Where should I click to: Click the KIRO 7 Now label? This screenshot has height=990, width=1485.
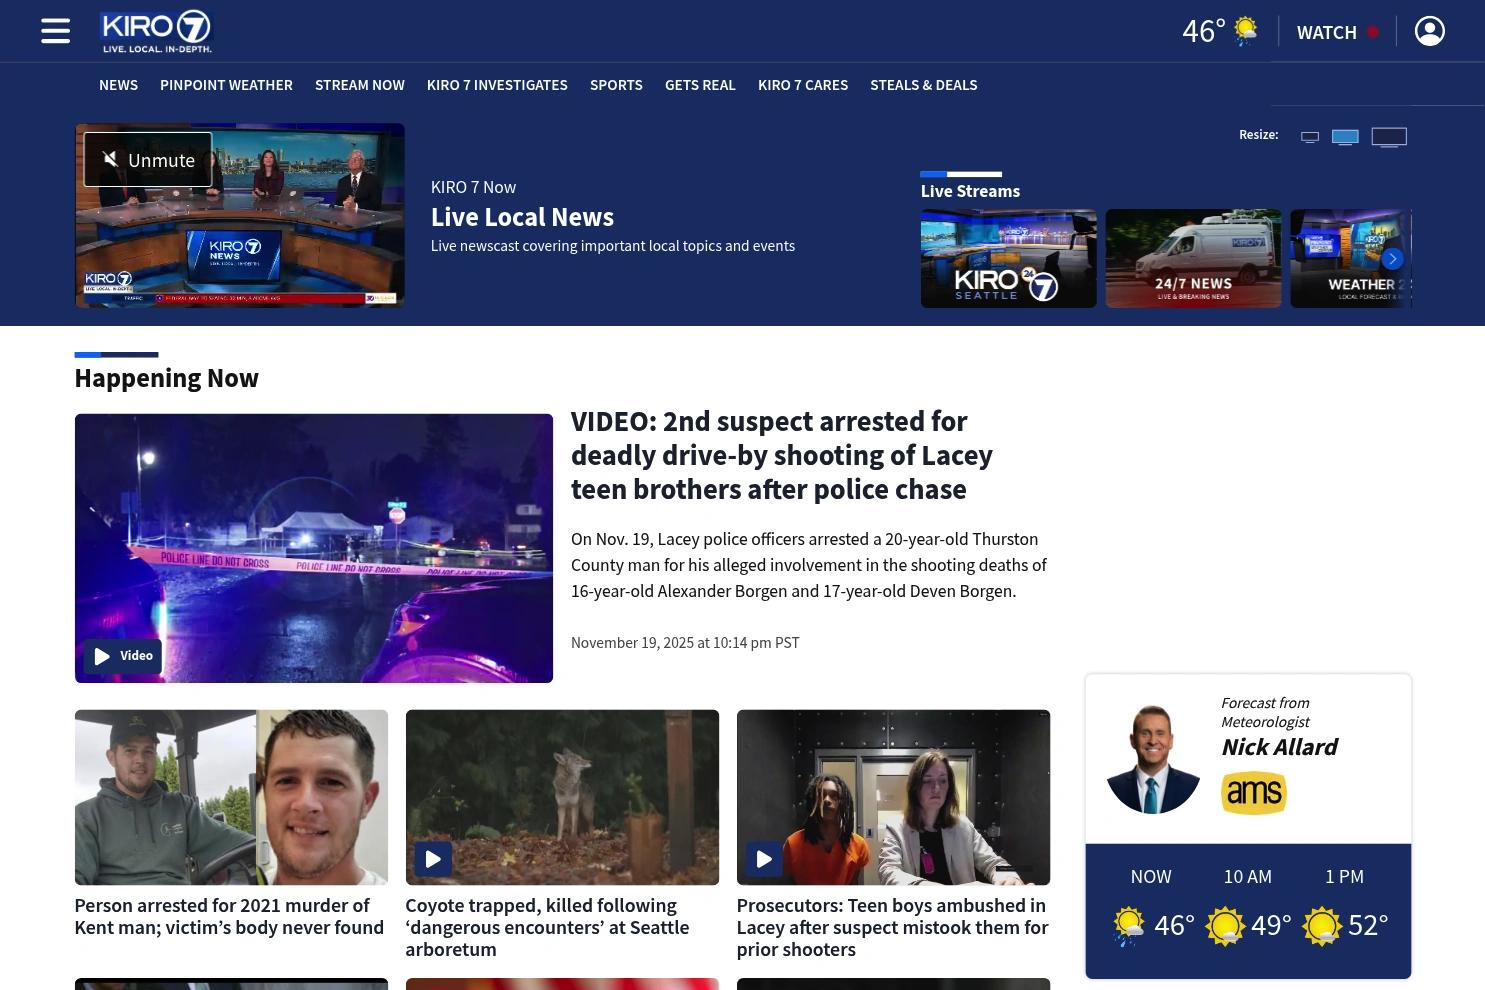[473, 187]
